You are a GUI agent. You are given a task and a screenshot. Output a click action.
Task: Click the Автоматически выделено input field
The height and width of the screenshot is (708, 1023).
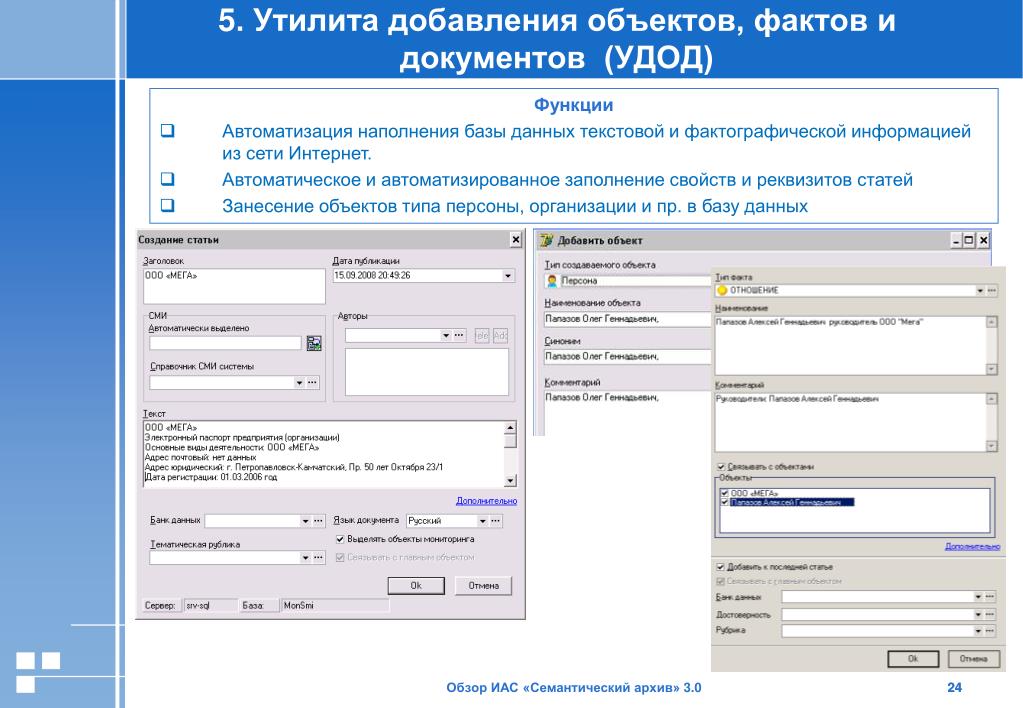pos(225,343)
